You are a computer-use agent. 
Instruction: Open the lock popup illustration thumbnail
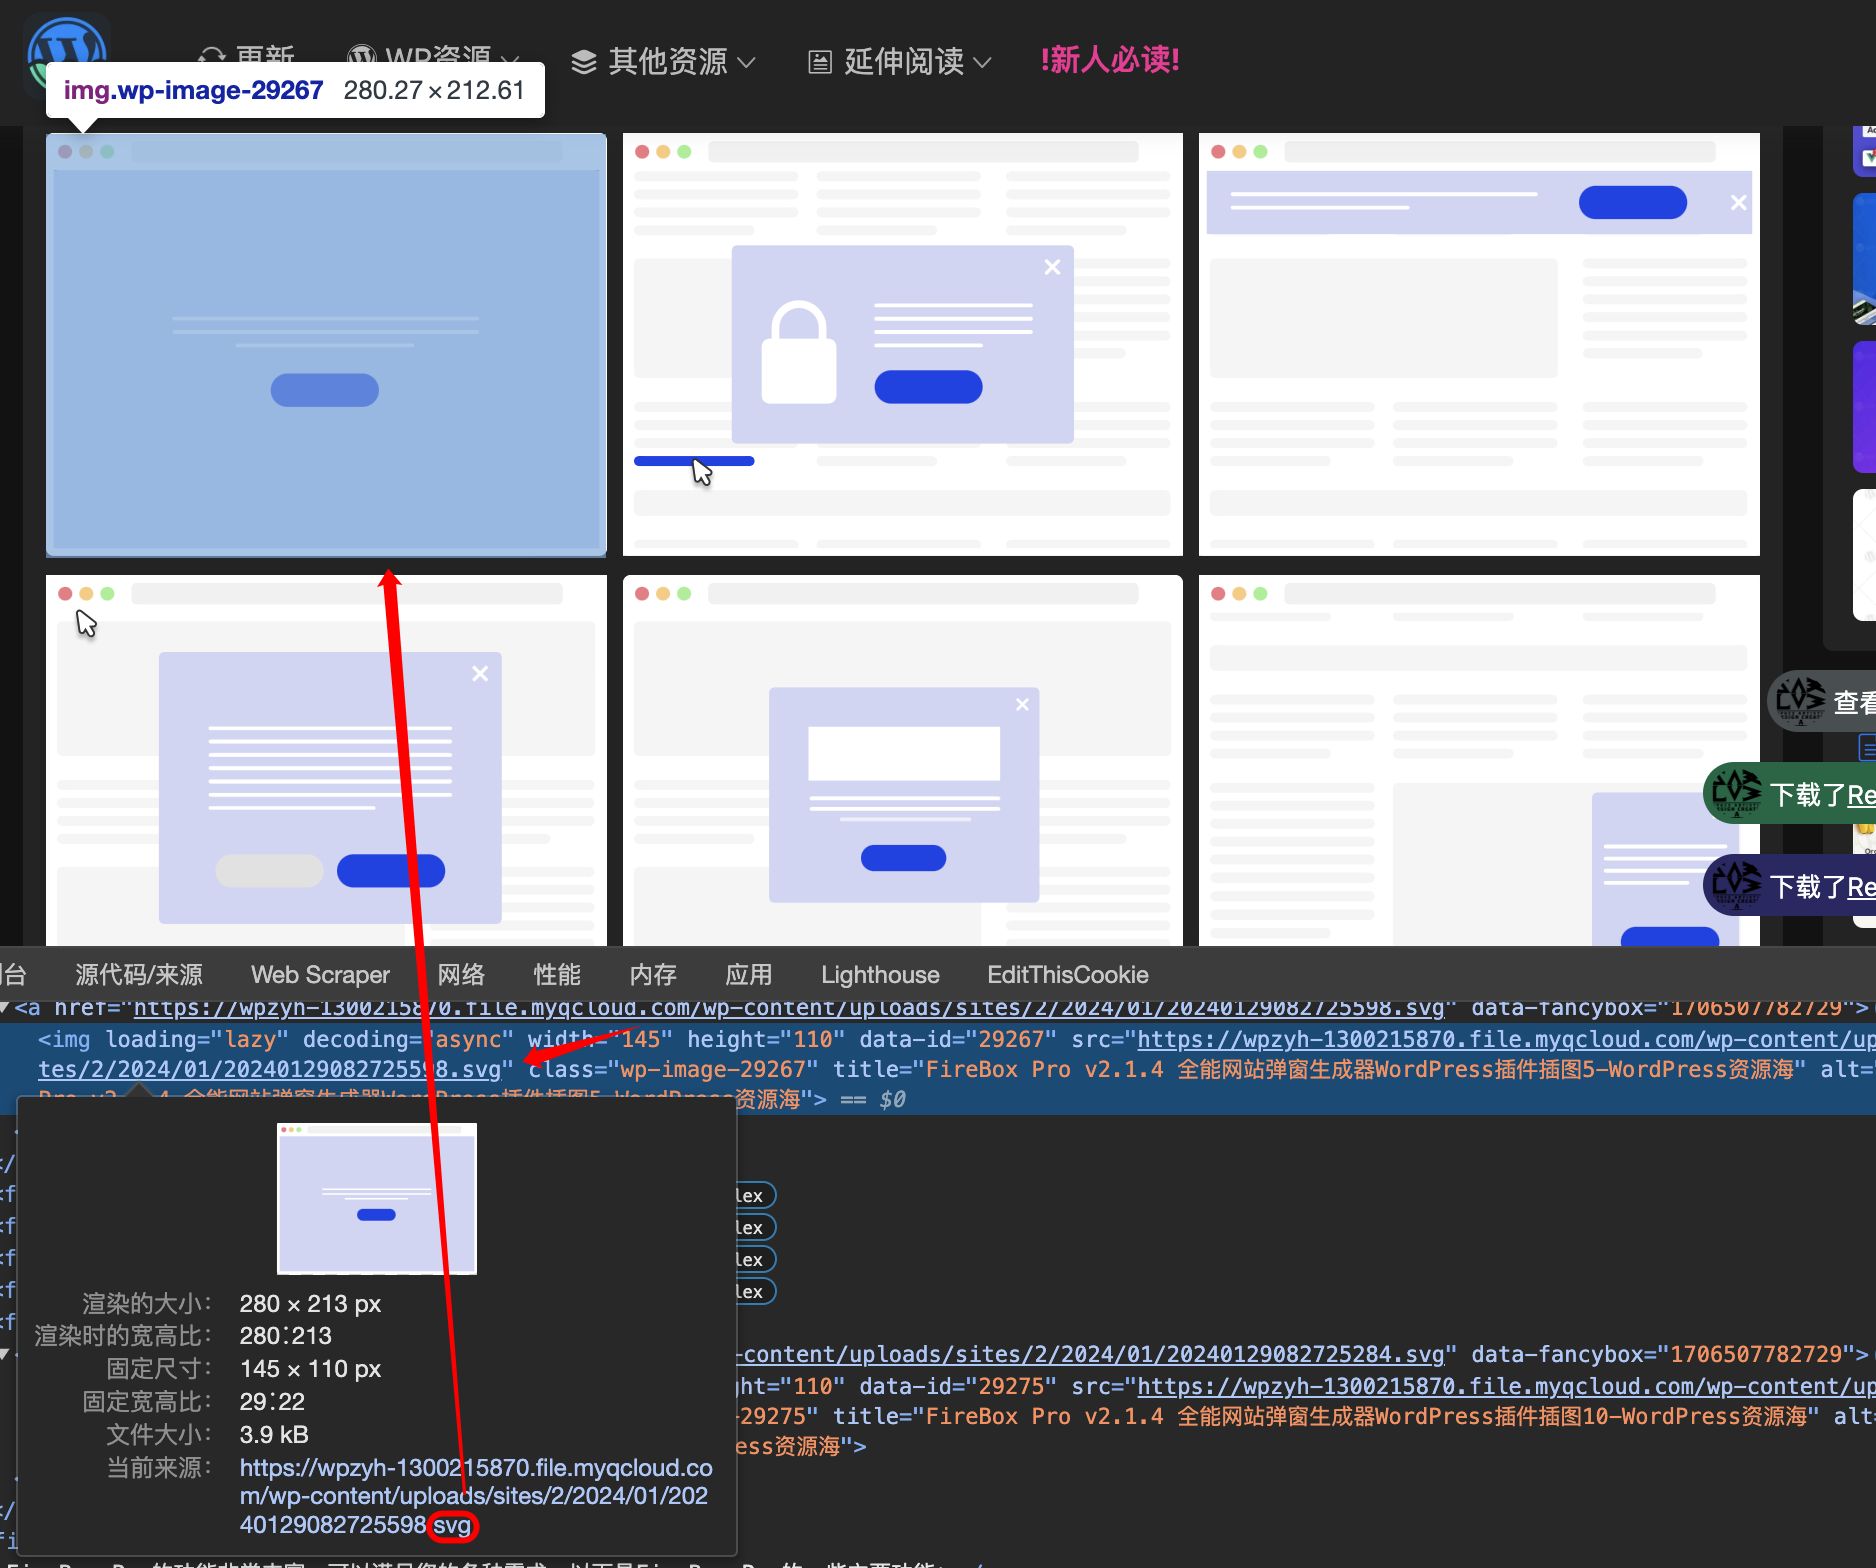903,344
